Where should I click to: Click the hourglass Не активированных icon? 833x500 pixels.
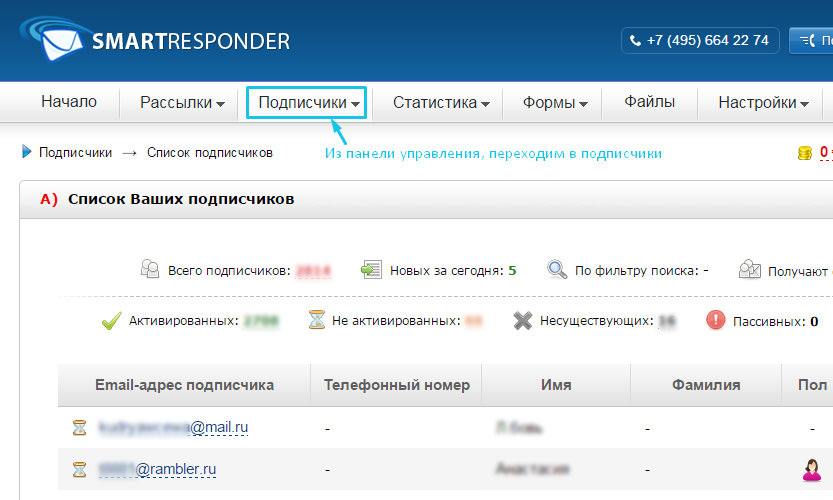tap(317, 320)
